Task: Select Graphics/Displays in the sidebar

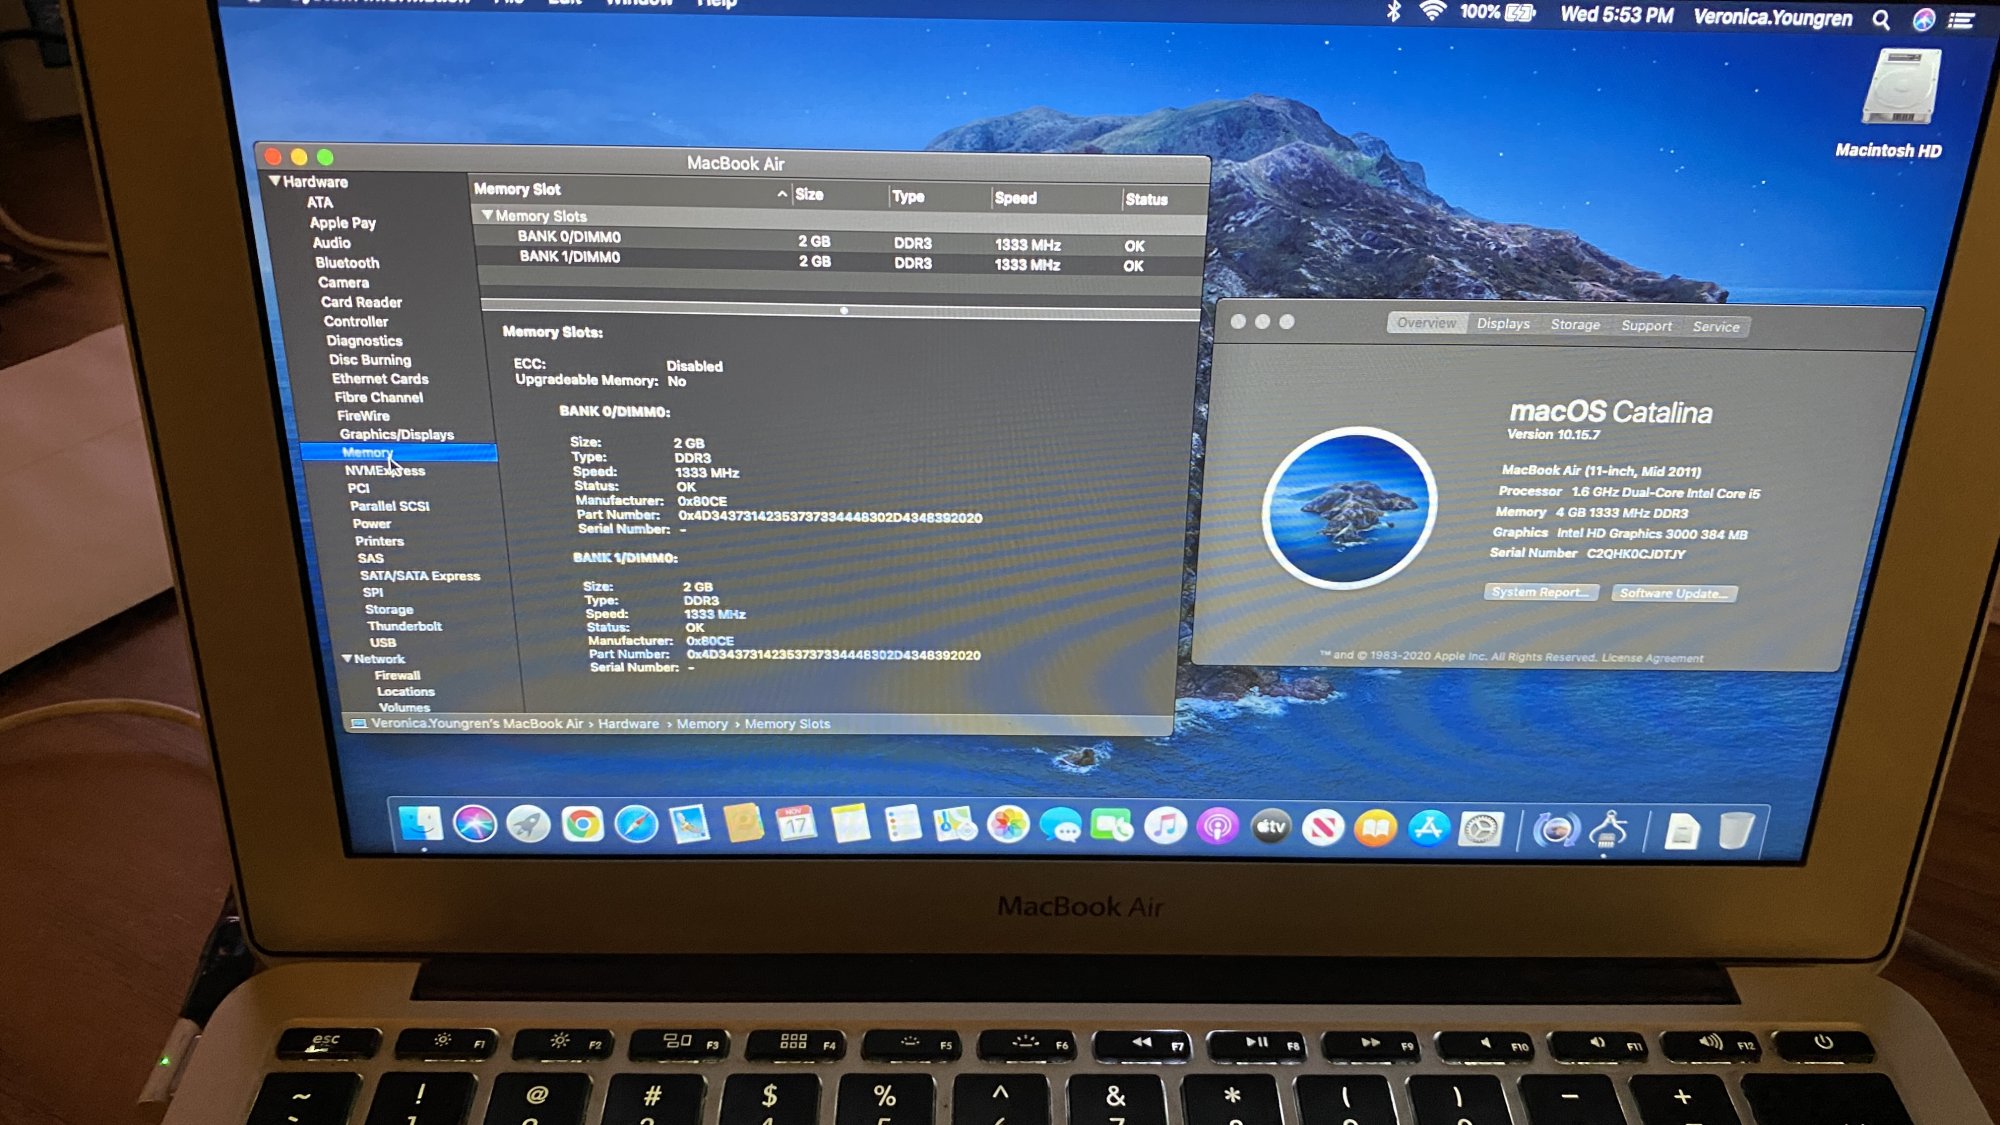Action: pyautogui.click(x=396, y=434)
